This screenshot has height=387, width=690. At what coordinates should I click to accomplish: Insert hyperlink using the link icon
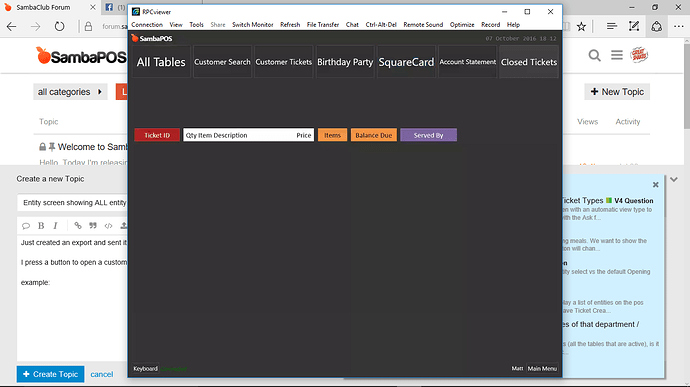click(78, 225)
